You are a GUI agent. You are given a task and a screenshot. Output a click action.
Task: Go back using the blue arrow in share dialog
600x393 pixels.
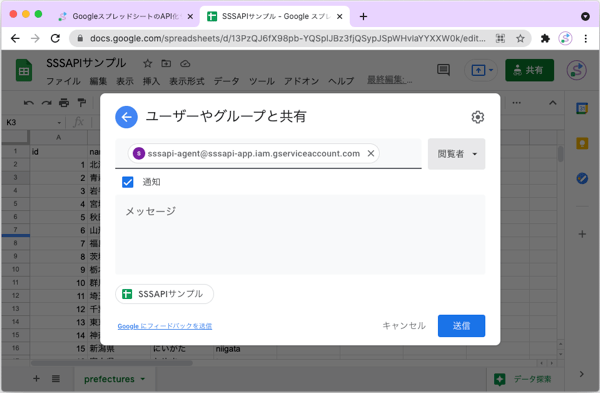(x=126, y=117)
